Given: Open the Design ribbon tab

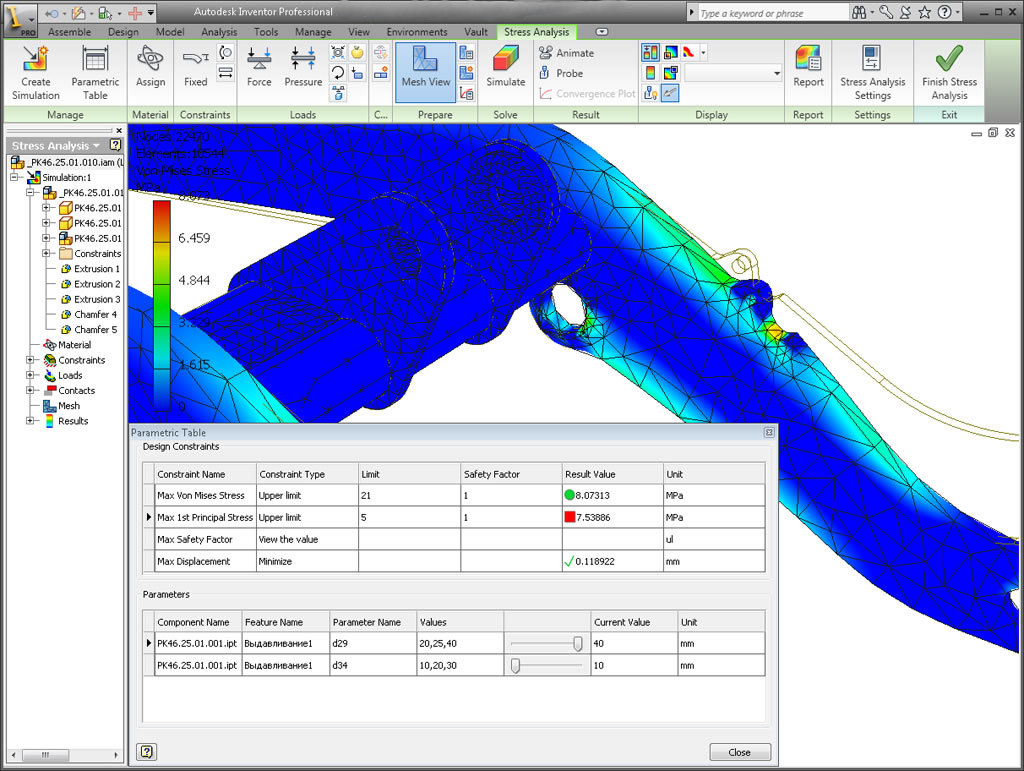Looking at the screenshot, I should pos(123,32).
